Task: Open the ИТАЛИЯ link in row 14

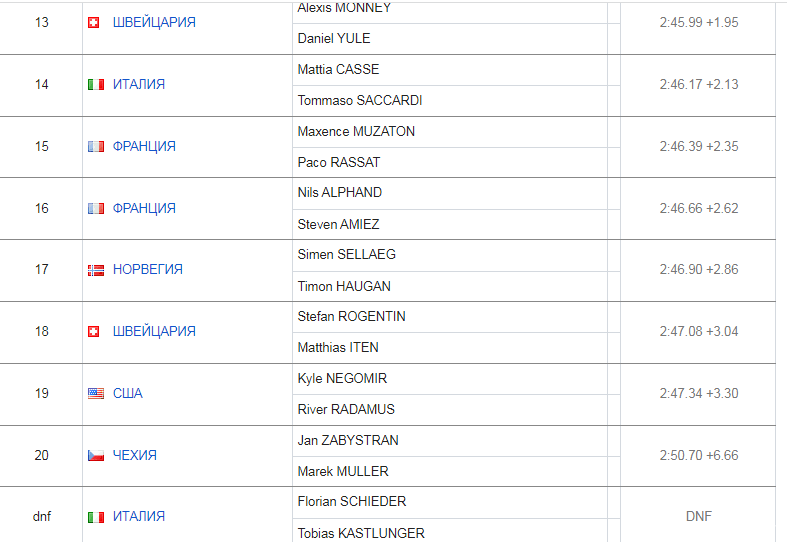Action: pos(139,84)
